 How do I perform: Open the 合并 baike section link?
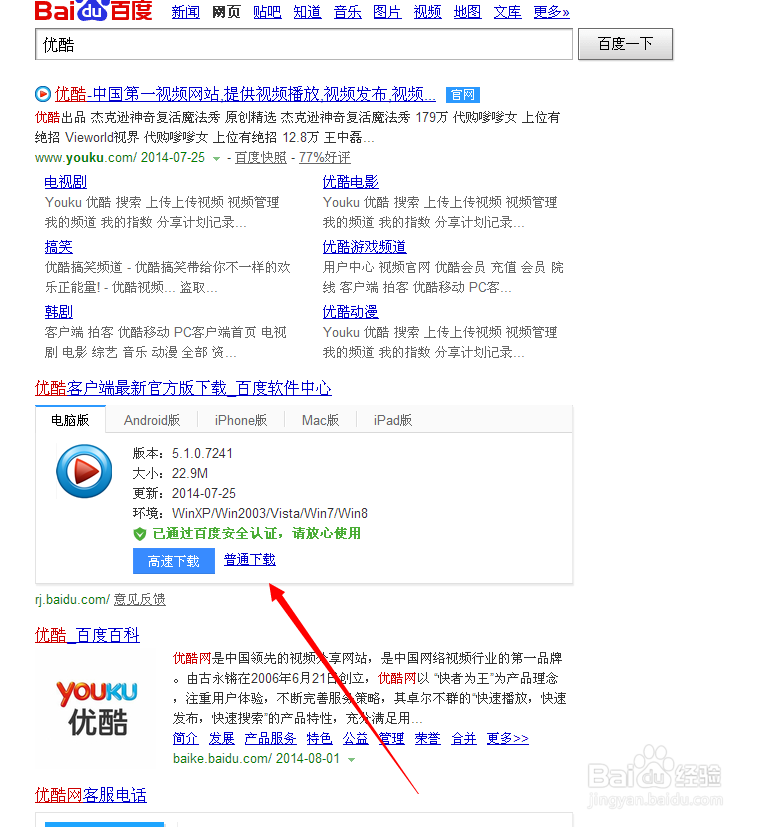[x=464, y=738]
